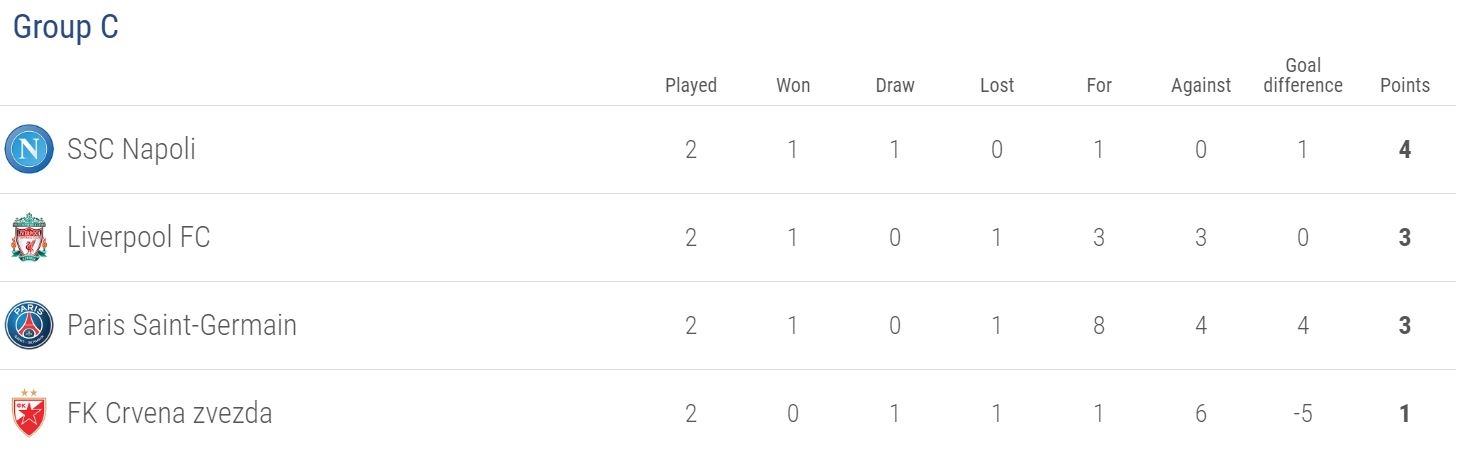Click the Group C heading

click(66, 27)
